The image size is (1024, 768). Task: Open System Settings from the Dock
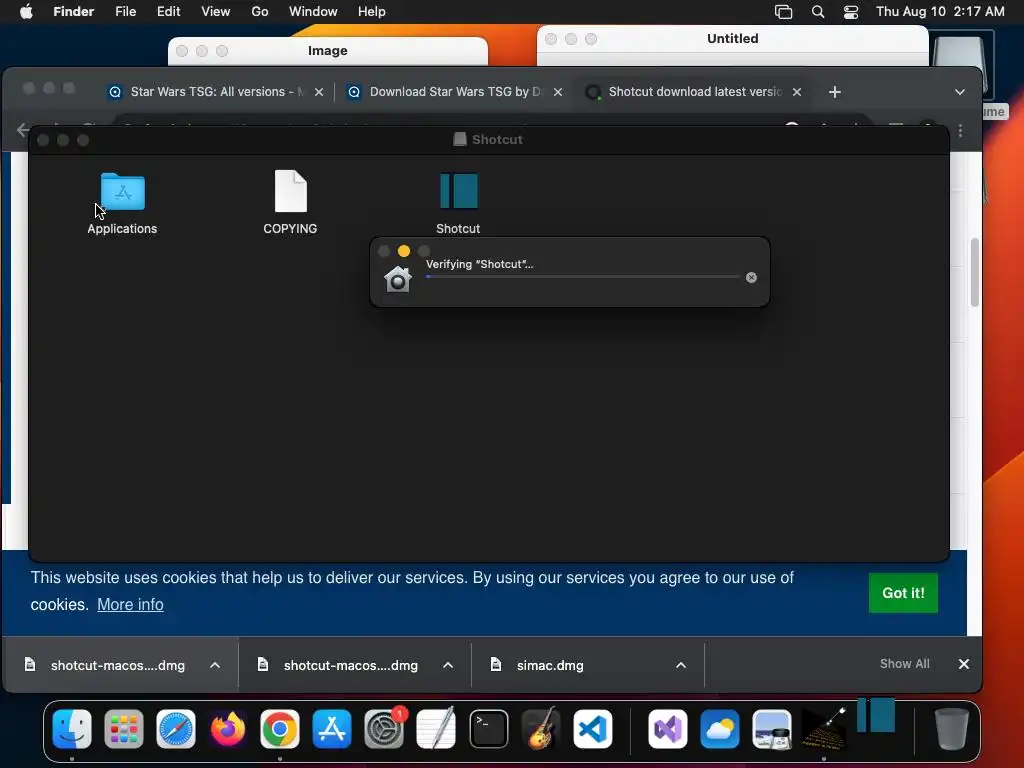click(x=384, y=728)
